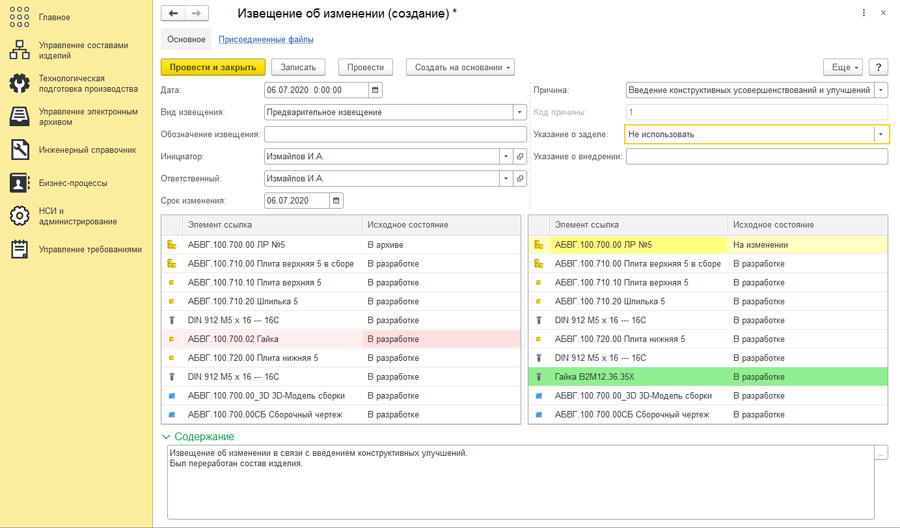Open the linked Инициатор record button

click(520, 157)
